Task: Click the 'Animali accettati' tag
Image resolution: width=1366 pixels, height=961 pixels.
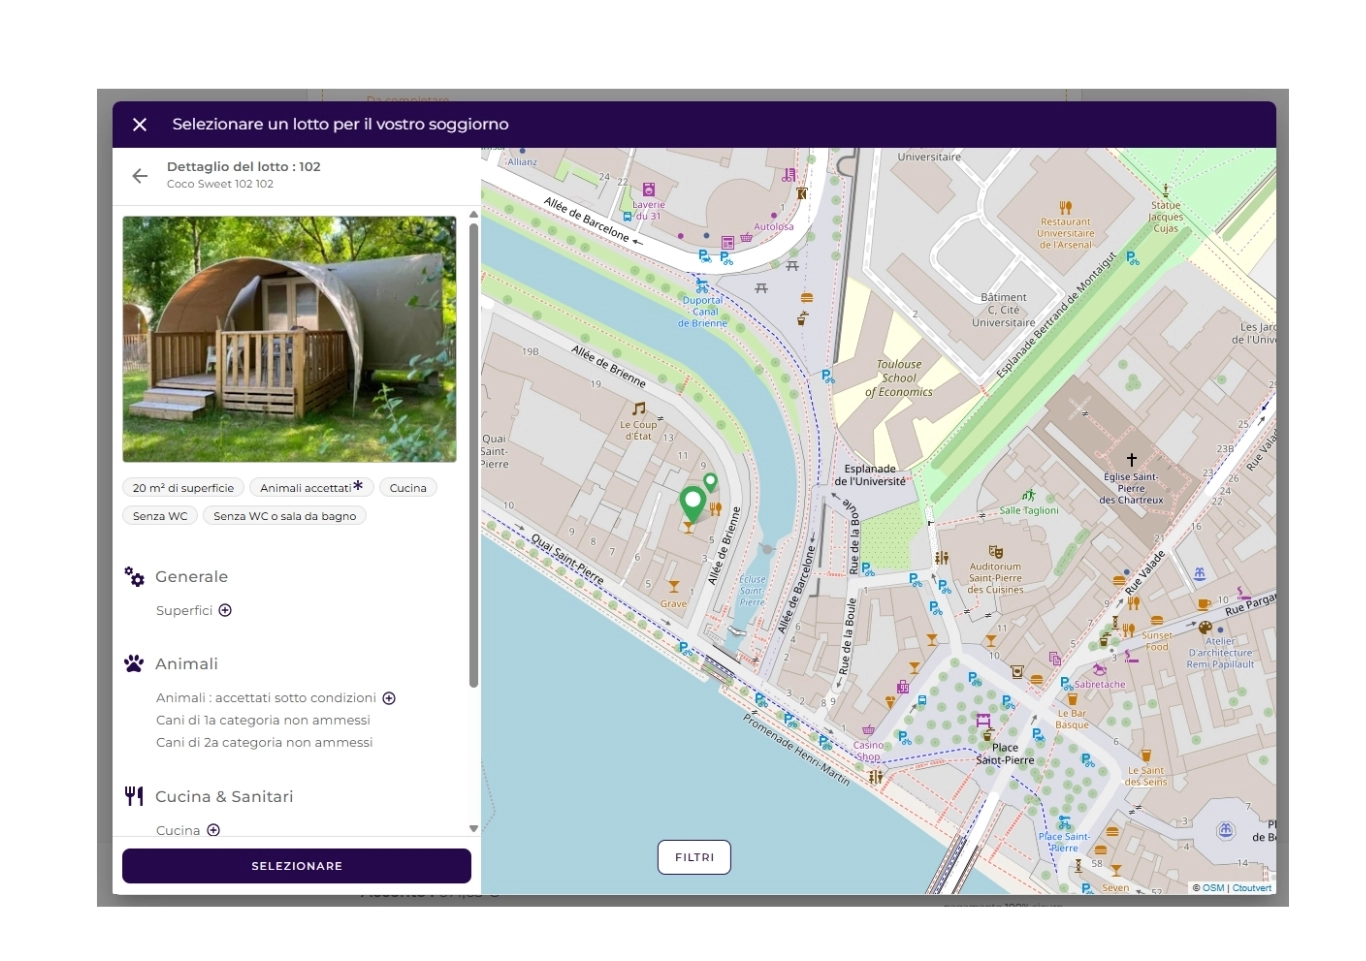Action: 311,488
